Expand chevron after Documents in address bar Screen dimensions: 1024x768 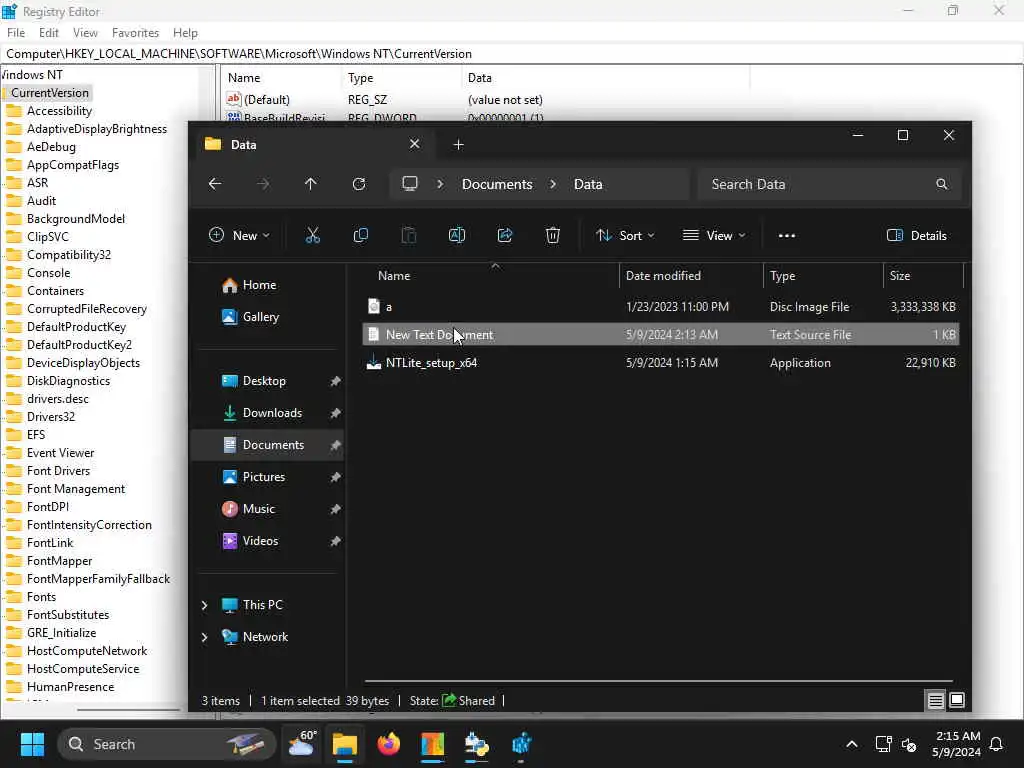(553, 184)
